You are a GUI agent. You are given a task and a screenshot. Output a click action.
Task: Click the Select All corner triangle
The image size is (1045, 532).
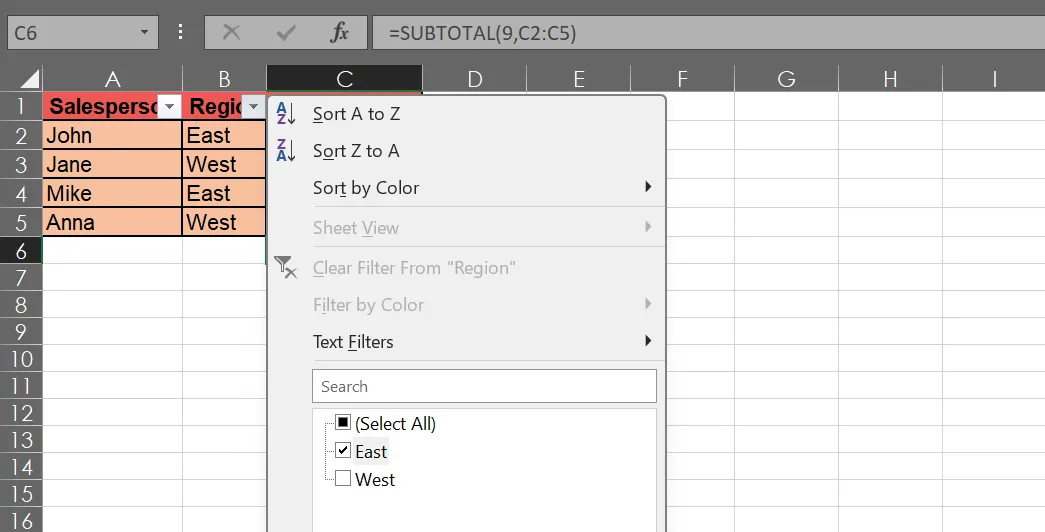pos(29,81)
